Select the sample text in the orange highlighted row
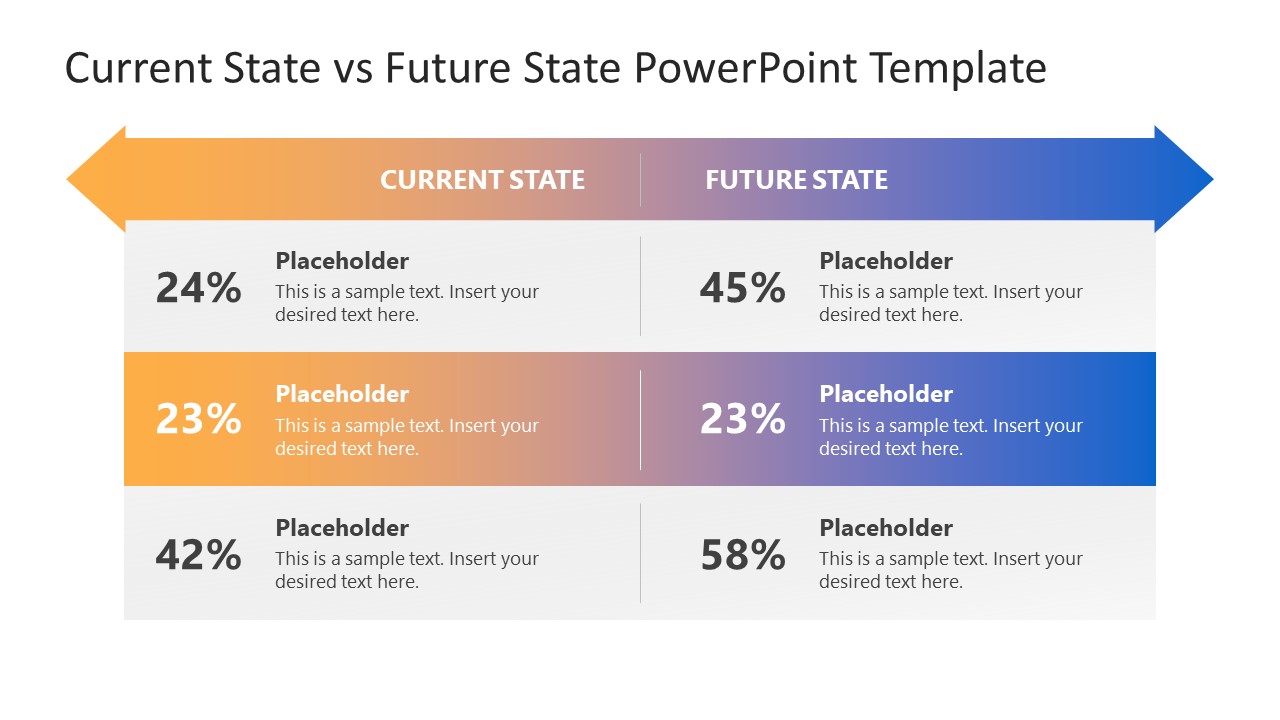 (407, 437)
